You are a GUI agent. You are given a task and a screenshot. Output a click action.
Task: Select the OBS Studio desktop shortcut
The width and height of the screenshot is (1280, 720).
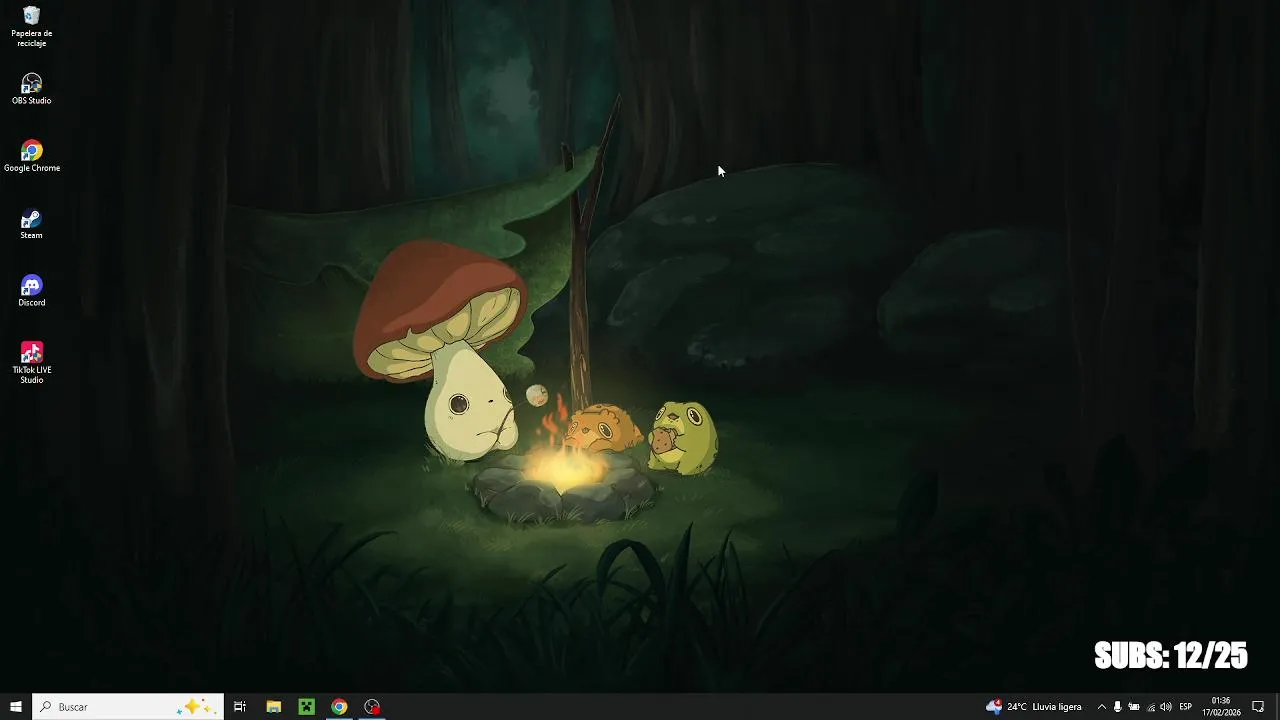[x=31, y=89]
